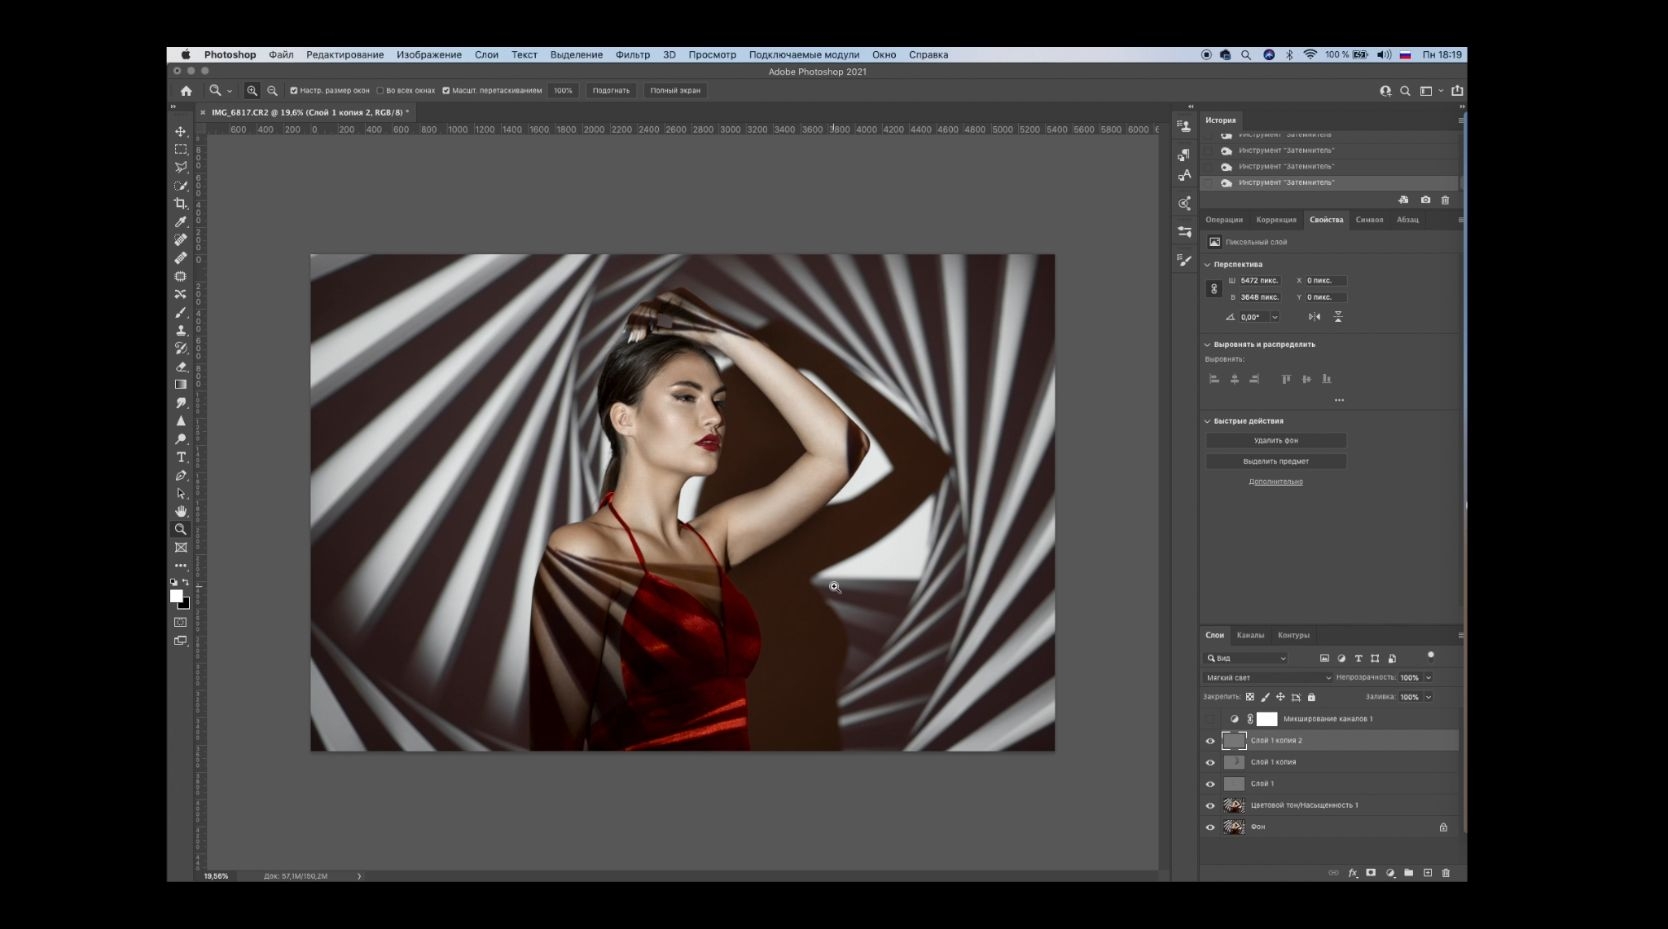Viewport: 1668px width, 929px height.
Task: Switch to the 'Каналы' tab
Action: (1250, 635)
